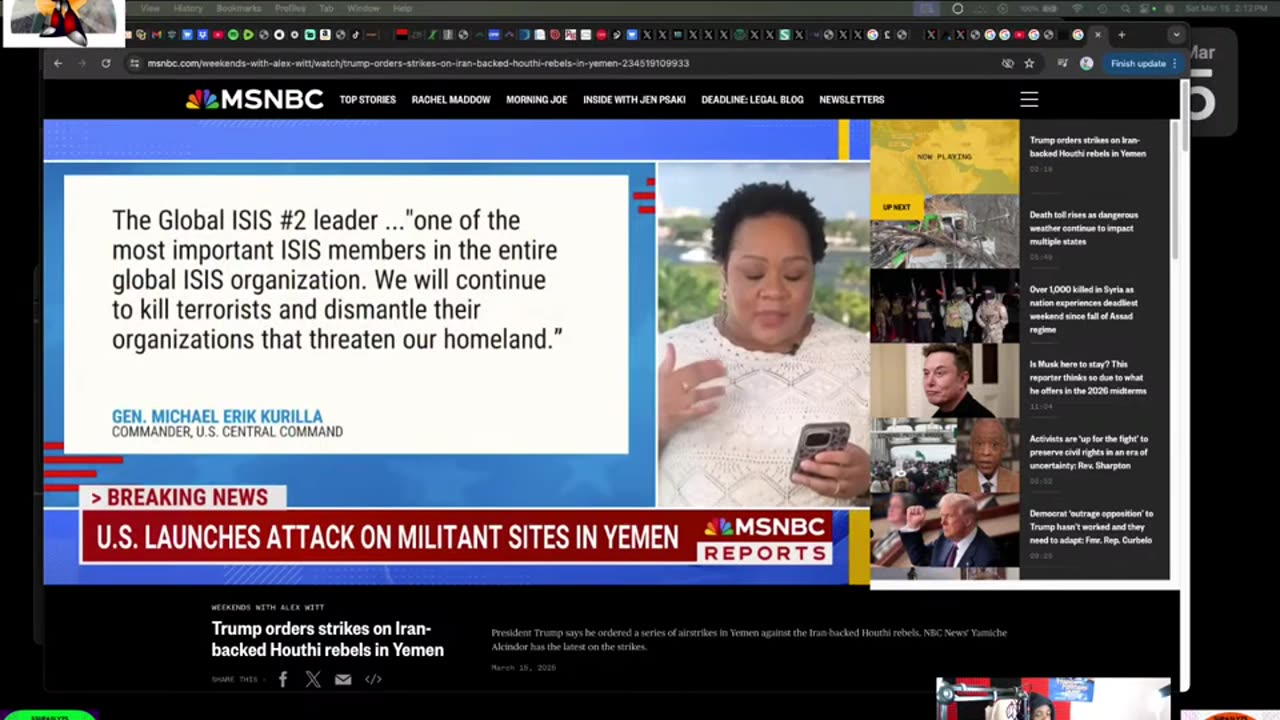Bookmark this page with the star
Screen dimensions: 1280x720
pos(1029,63)
